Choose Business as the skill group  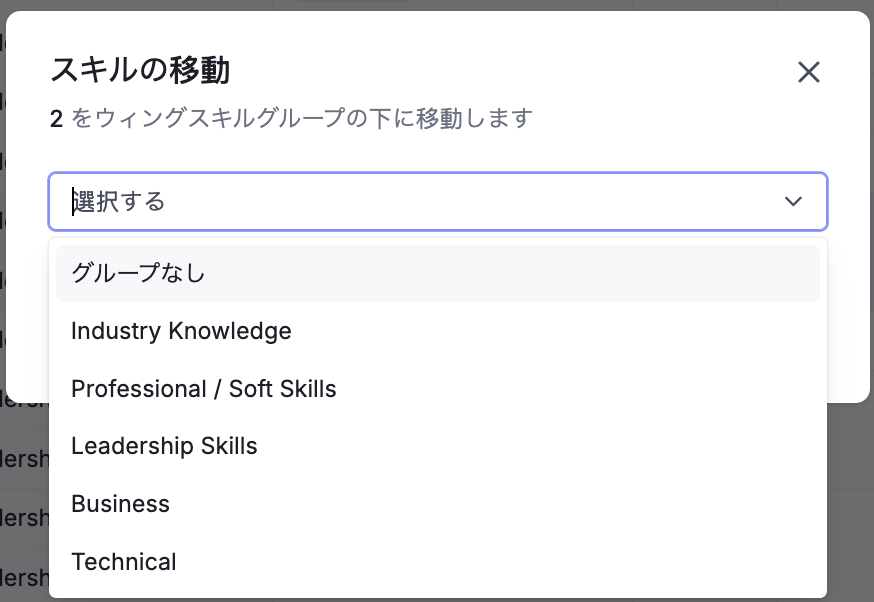coord(120,504)
